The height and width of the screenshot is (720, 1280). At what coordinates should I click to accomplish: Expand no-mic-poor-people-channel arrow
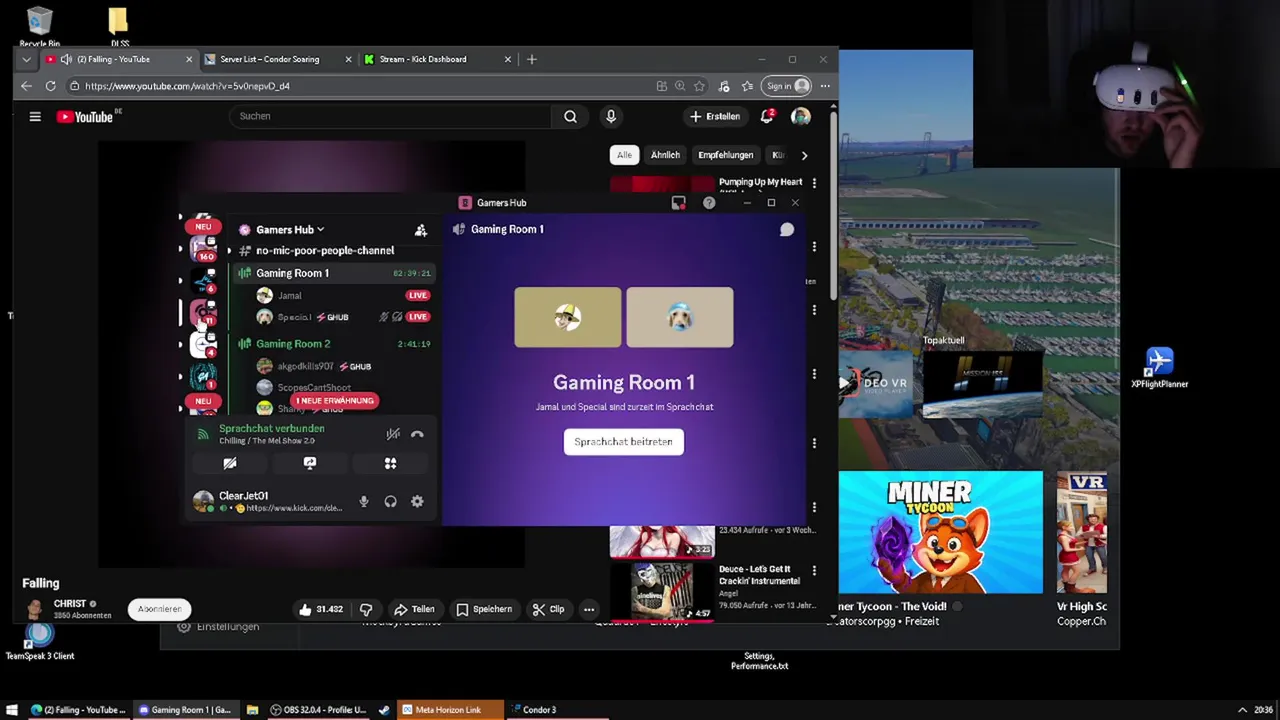229,251
